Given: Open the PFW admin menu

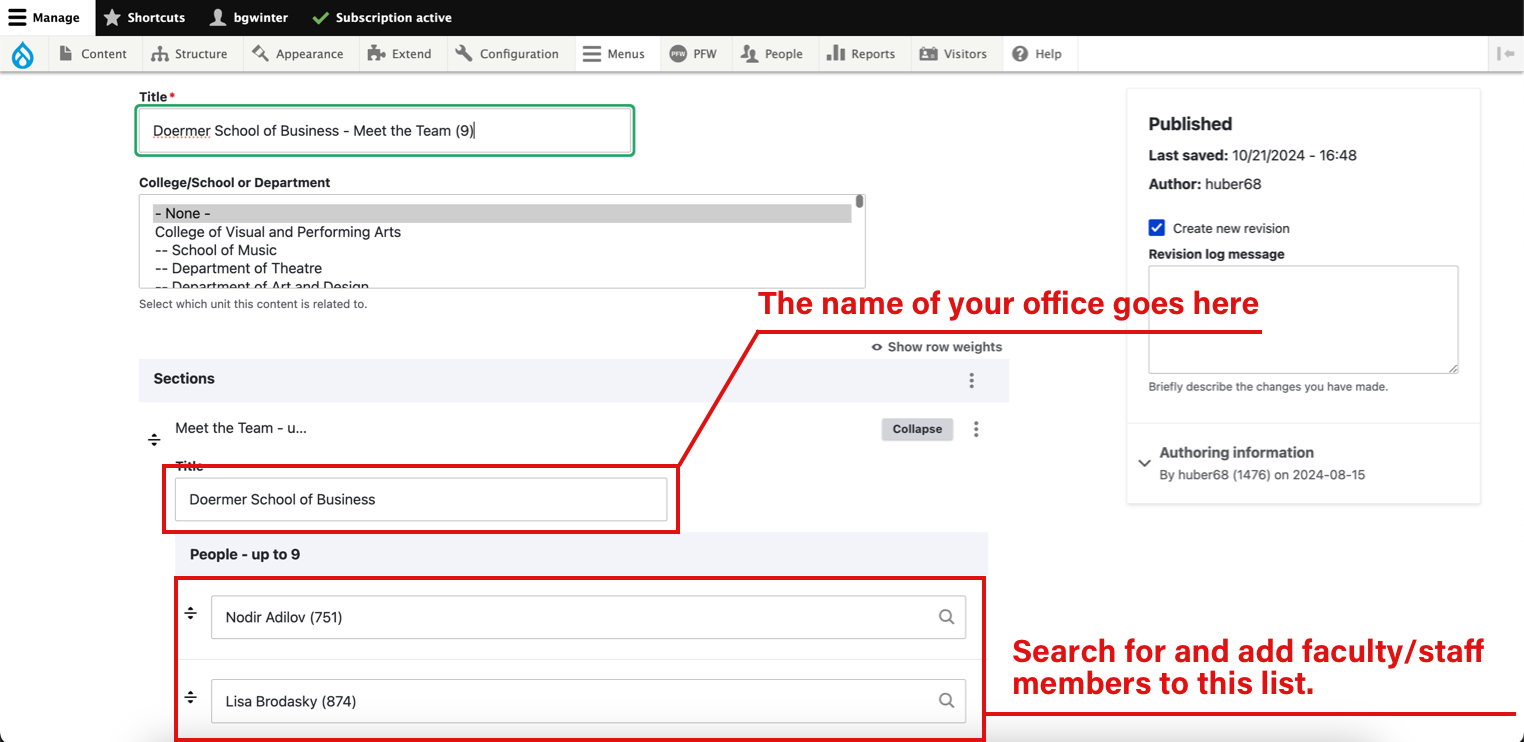Looking at the screenshot, I should coord(694,54).
